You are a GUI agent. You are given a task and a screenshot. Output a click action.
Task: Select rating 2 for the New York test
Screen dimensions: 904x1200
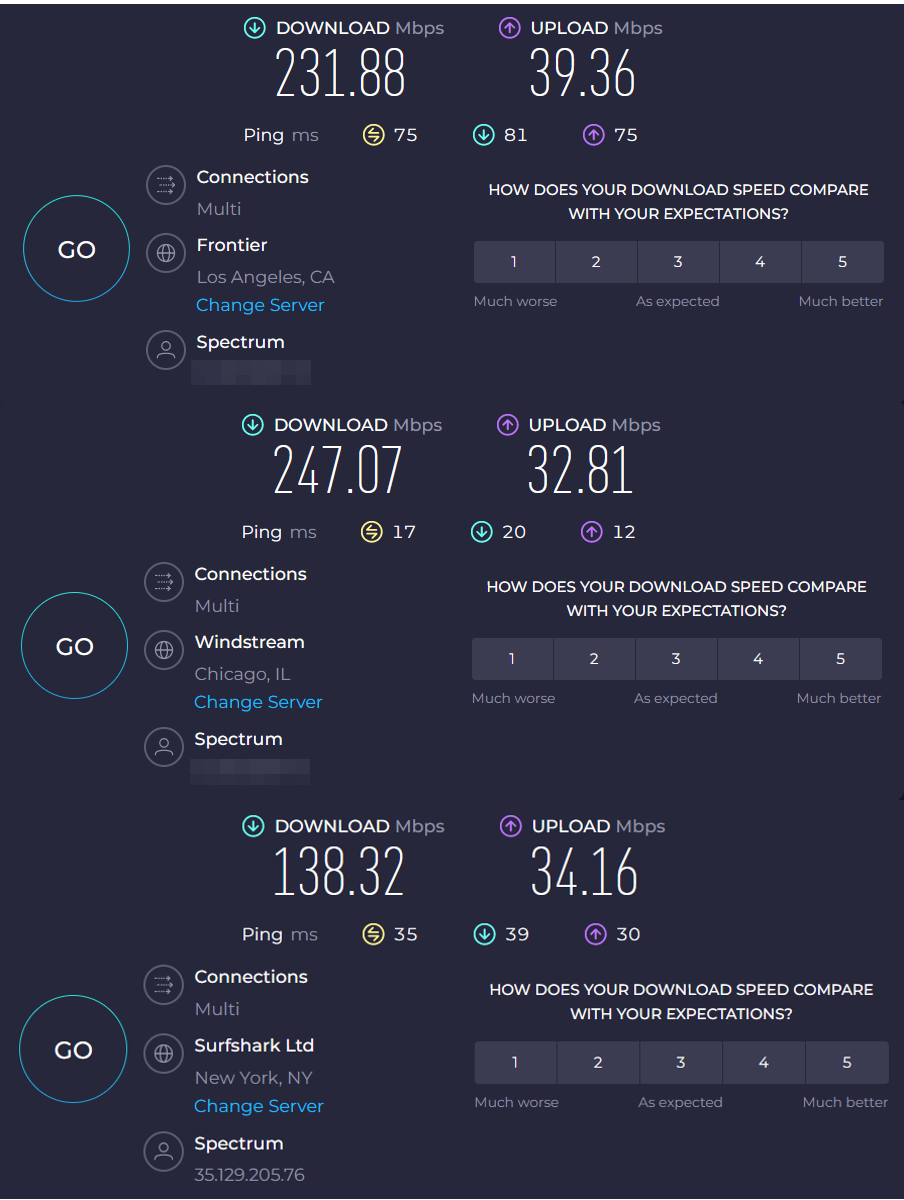pos(598,1062)
